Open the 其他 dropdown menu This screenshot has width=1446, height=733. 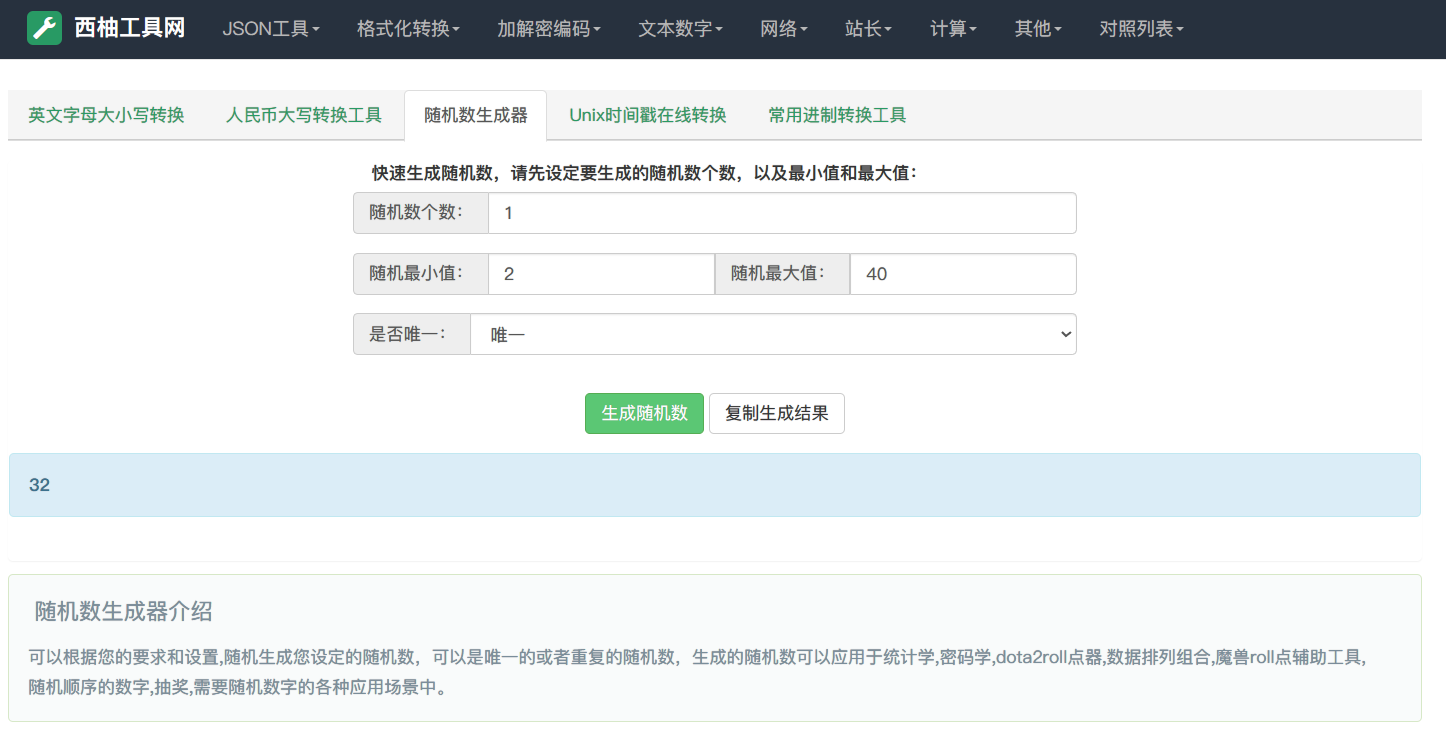pyautogui.click(x=1038, y=29)
